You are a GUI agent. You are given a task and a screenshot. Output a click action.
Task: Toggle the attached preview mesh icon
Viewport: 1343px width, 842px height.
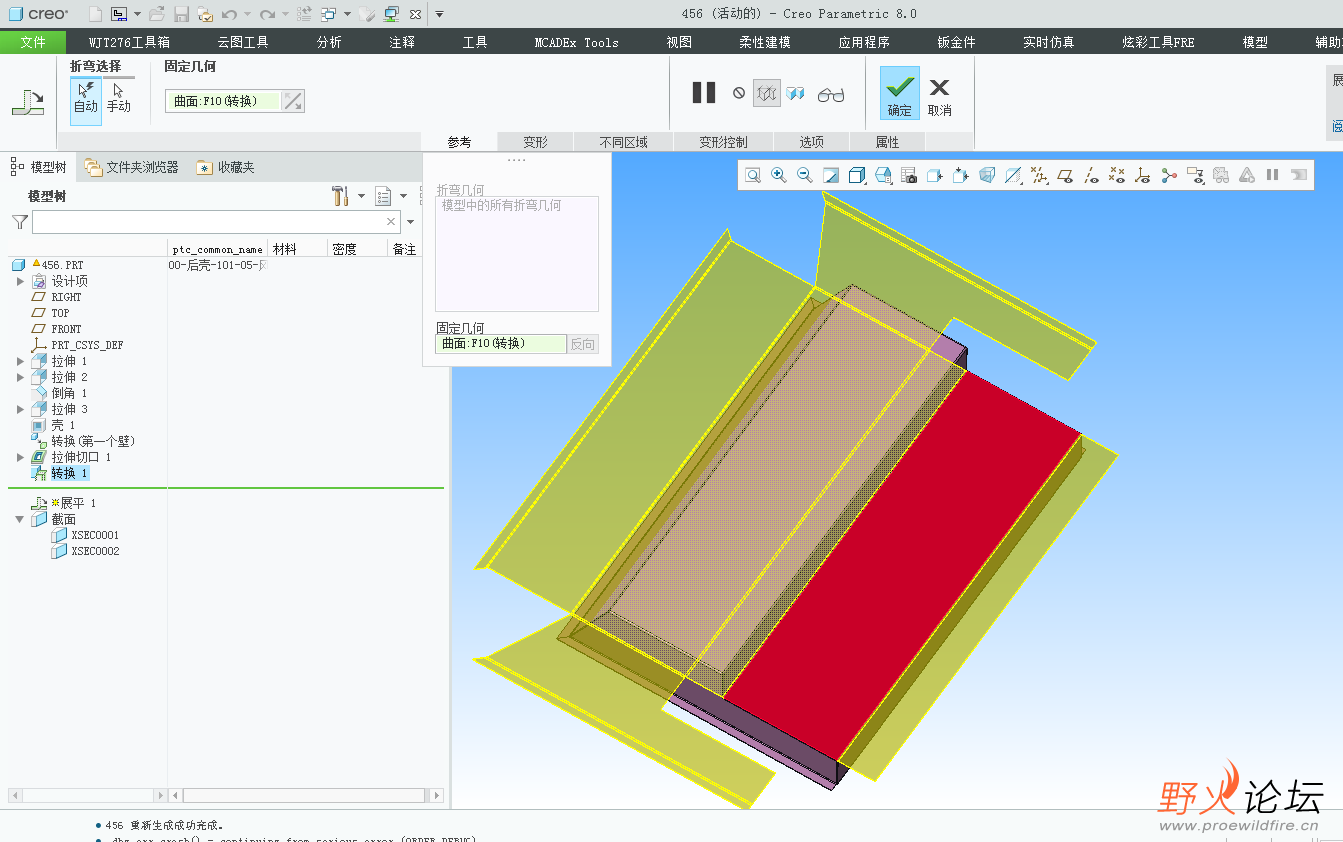tap(767, 93)
